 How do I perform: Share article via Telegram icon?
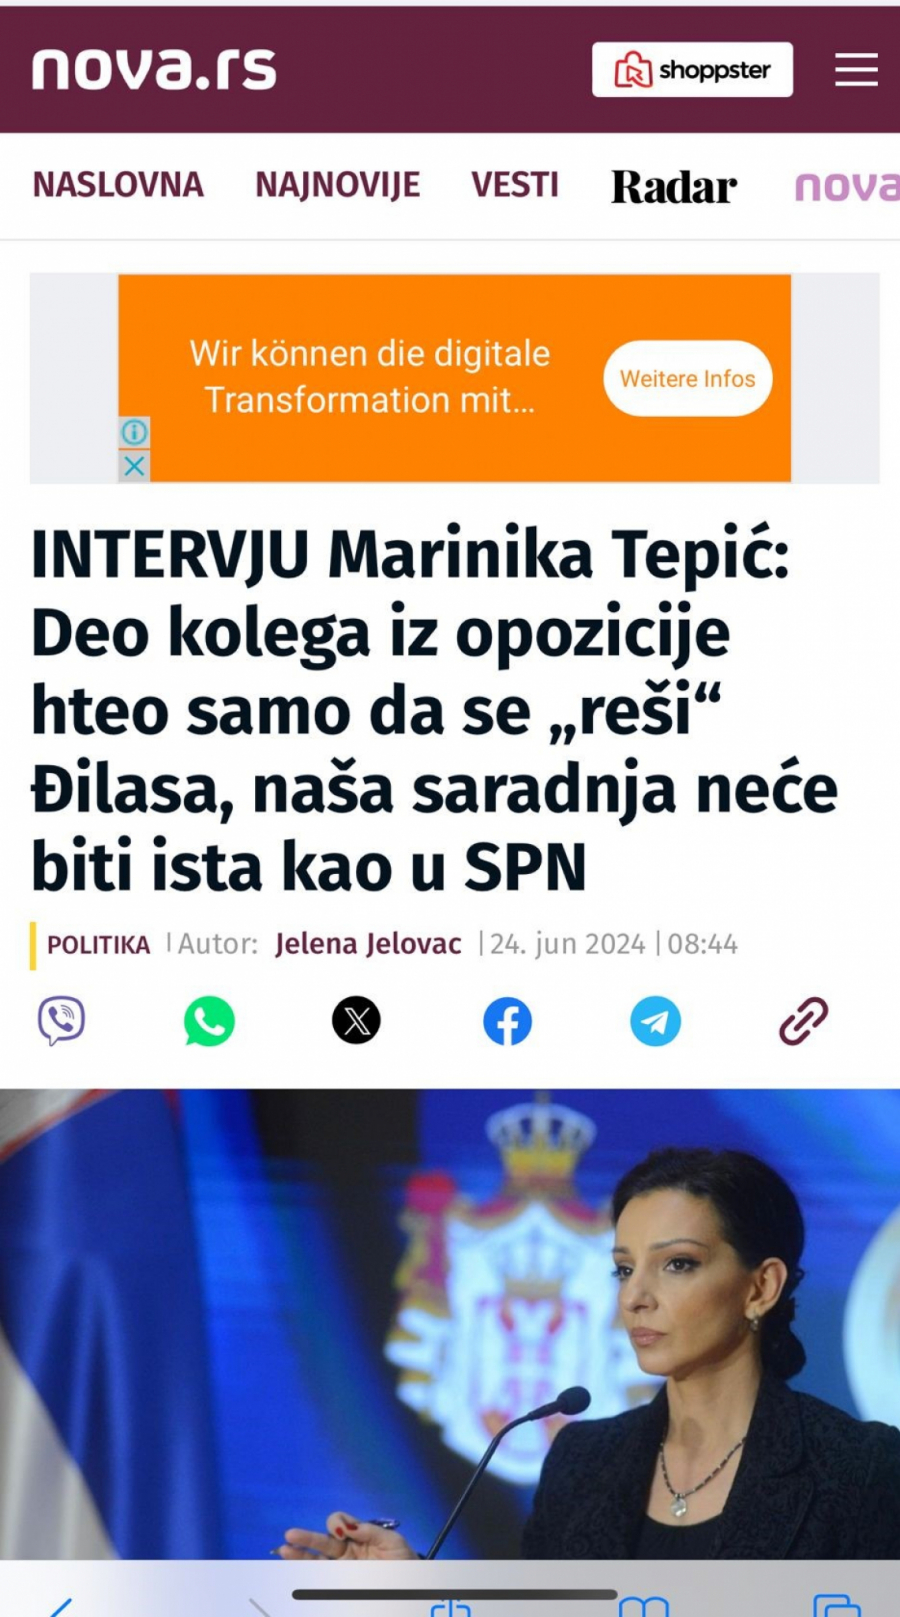[x=655, y=1021]
